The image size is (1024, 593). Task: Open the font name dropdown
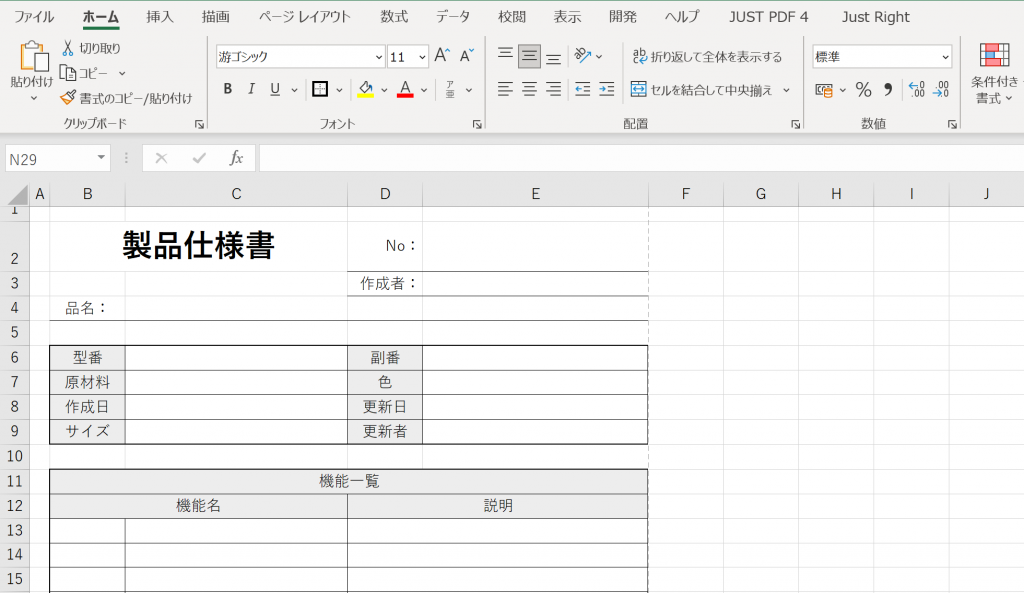[379, 57]
